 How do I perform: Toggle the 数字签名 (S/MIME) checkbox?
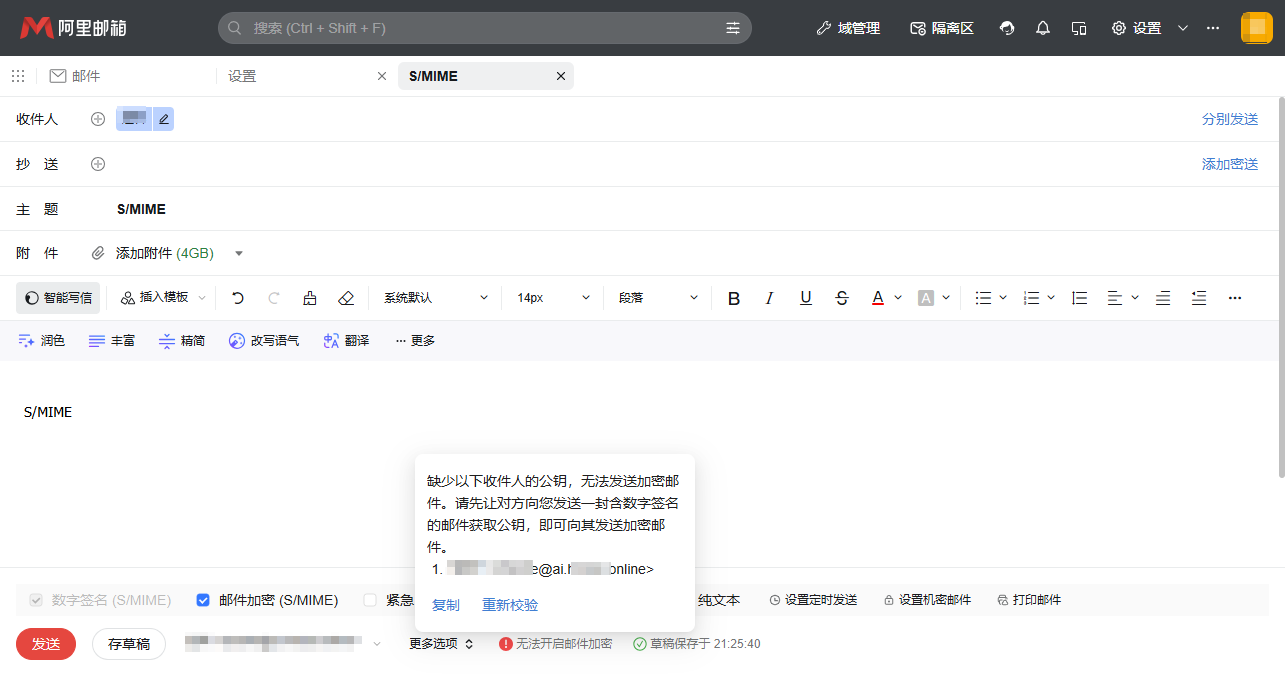pos(37,600)
